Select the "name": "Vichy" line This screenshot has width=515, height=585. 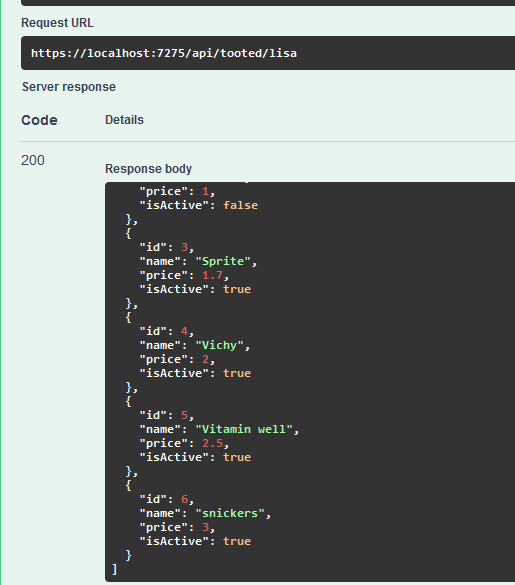coord(194,345)
